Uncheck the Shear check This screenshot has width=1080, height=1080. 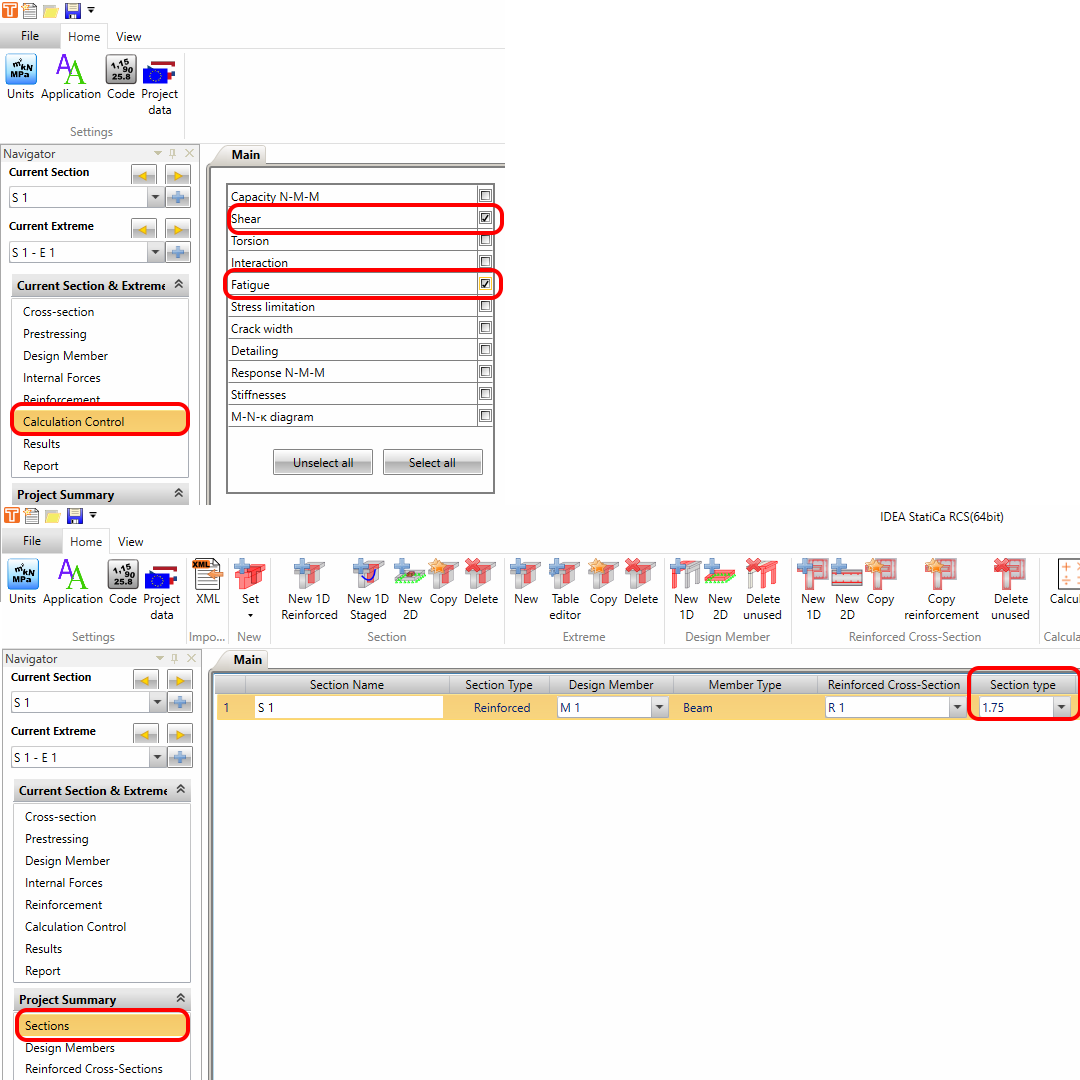click(485, 218)
